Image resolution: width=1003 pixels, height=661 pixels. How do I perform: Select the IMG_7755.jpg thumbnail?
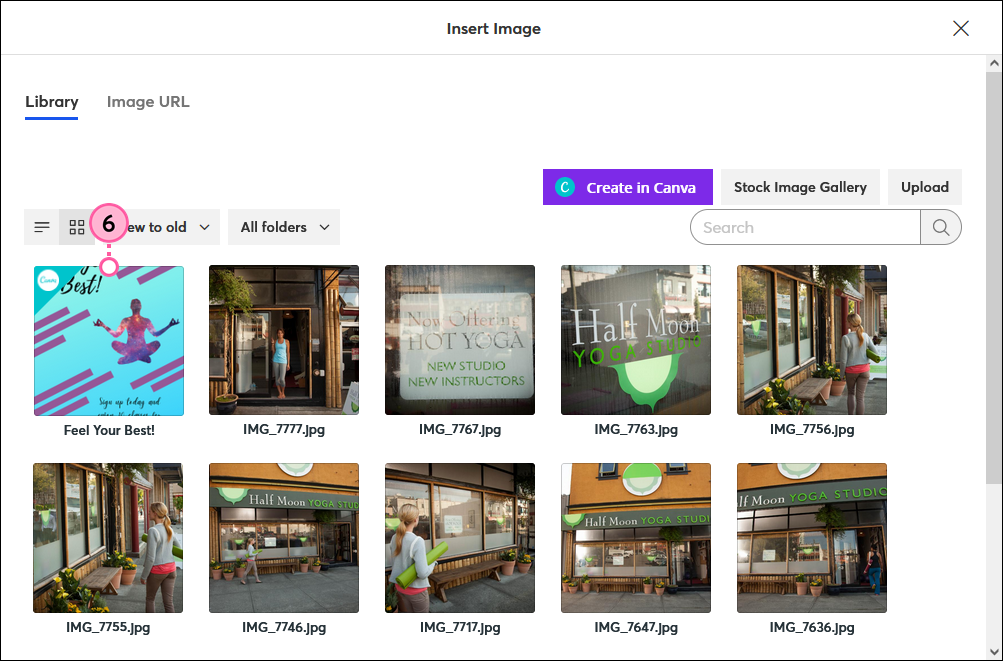point(108,538)
